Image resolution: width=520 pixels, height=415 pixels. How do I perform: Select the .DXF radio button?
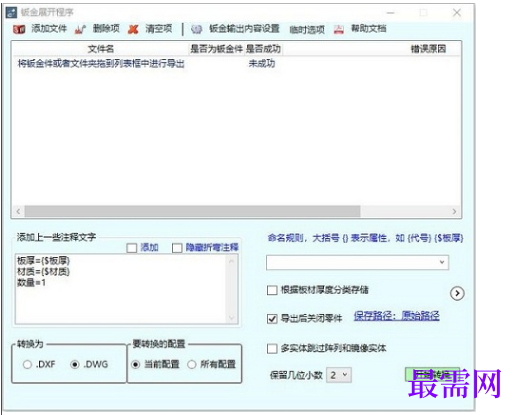point(27,364)
